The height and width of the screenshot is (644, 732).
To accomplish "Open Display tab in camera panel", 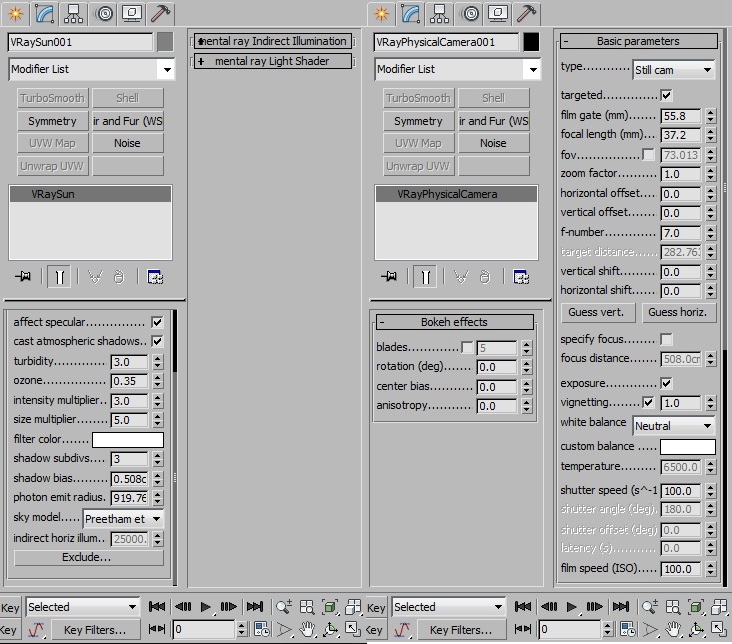I will [x=498, y=14].
